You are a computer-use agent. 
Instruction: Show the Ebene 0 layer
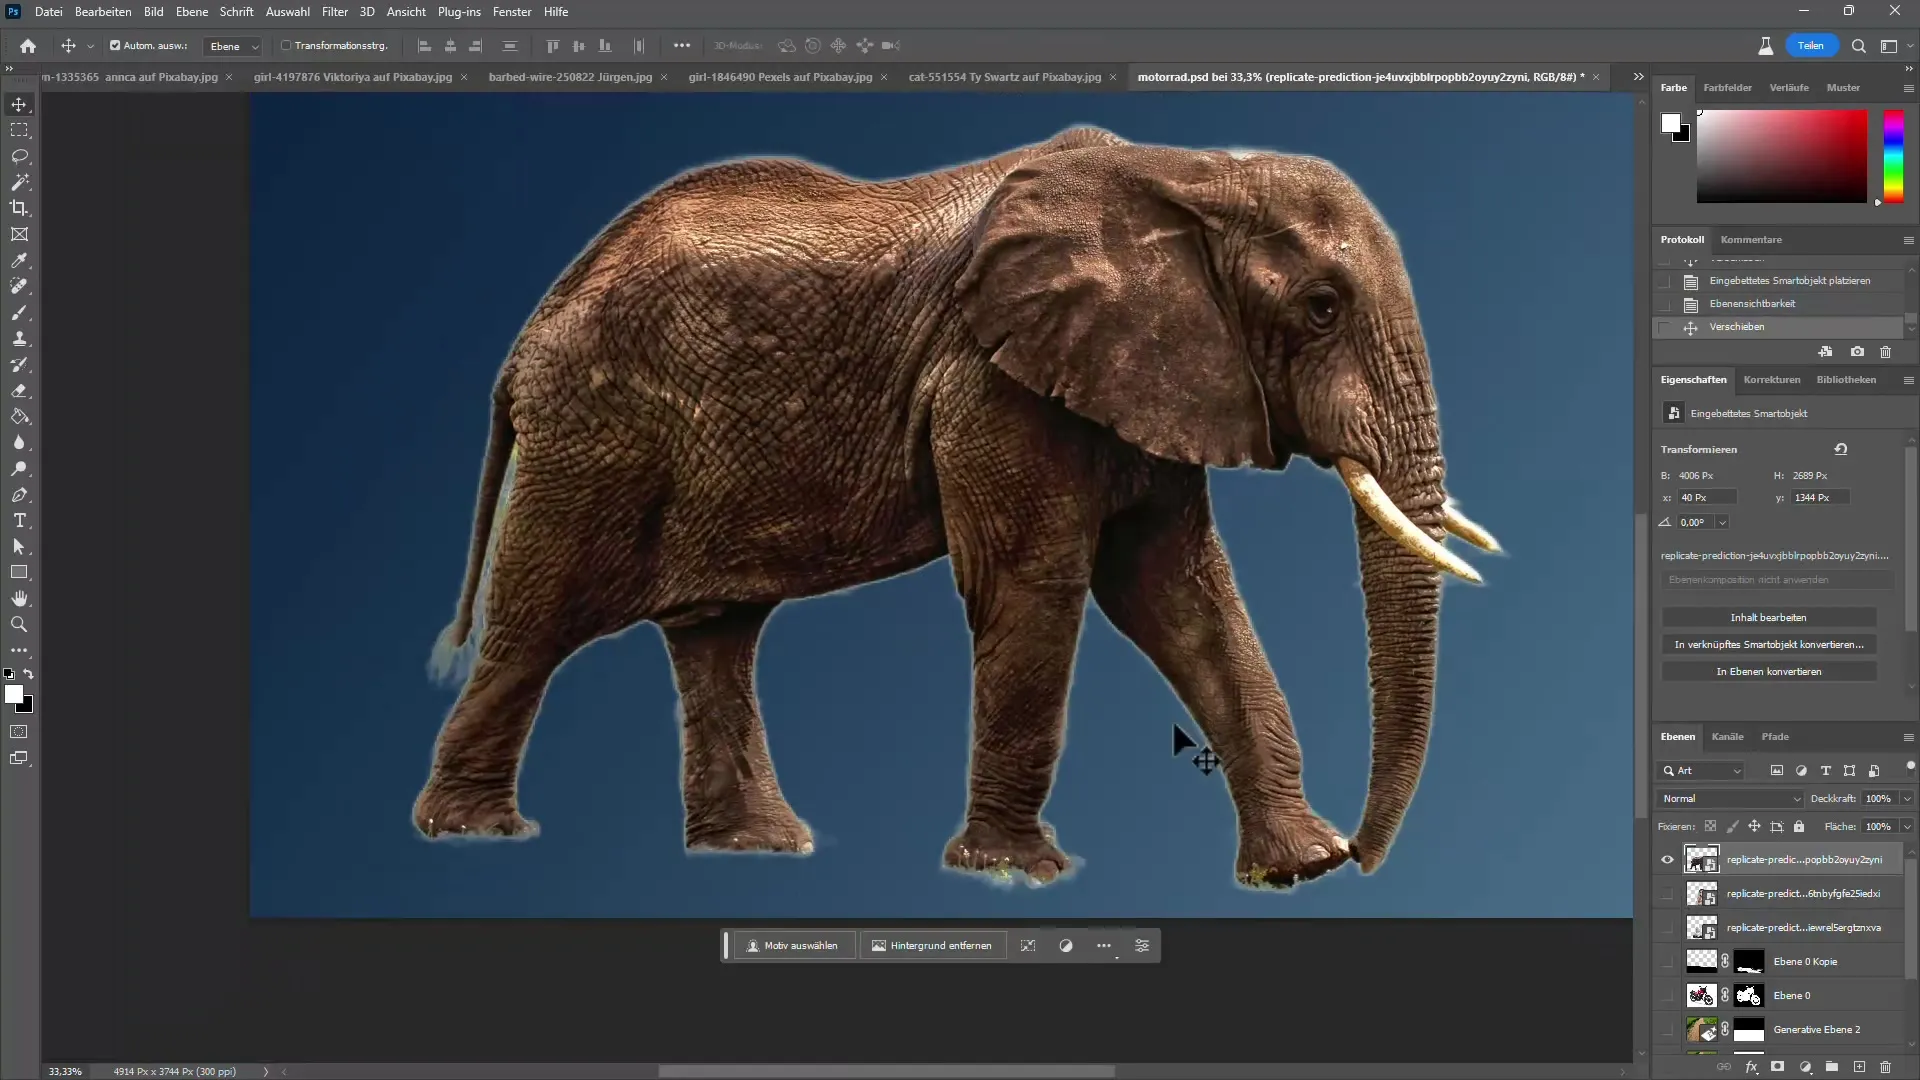tap(1667, 996)
